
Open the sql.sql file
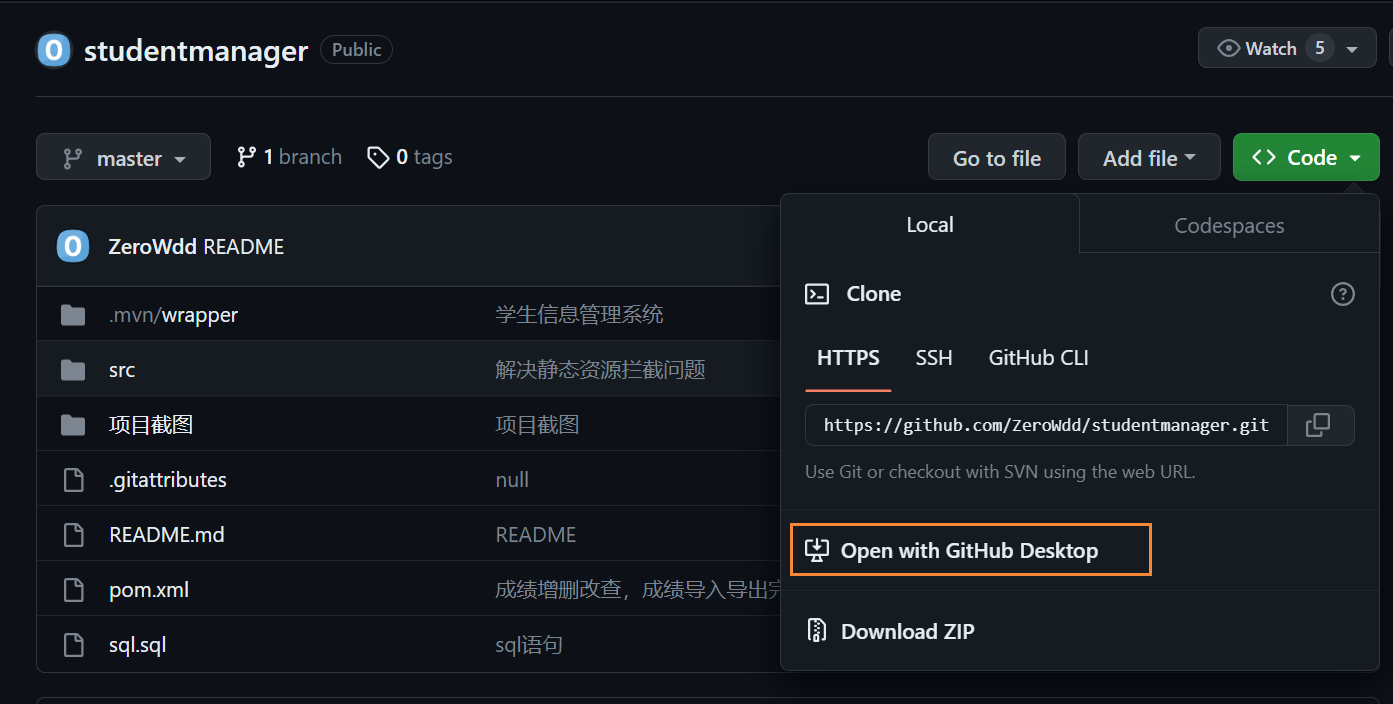click(x=137, y=645)
